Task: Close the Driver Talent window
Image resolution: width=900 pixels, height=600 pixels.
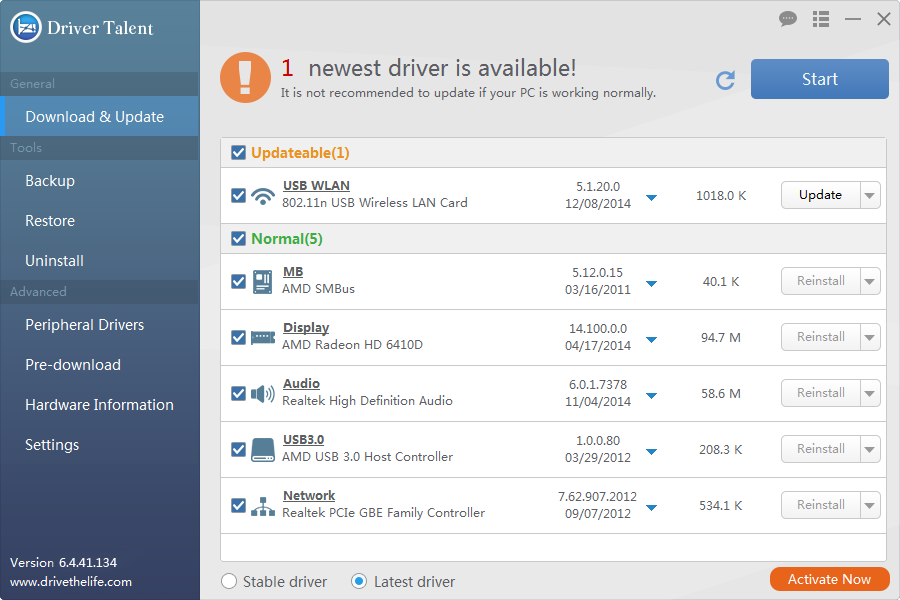Action: click(x=884, y=19)
